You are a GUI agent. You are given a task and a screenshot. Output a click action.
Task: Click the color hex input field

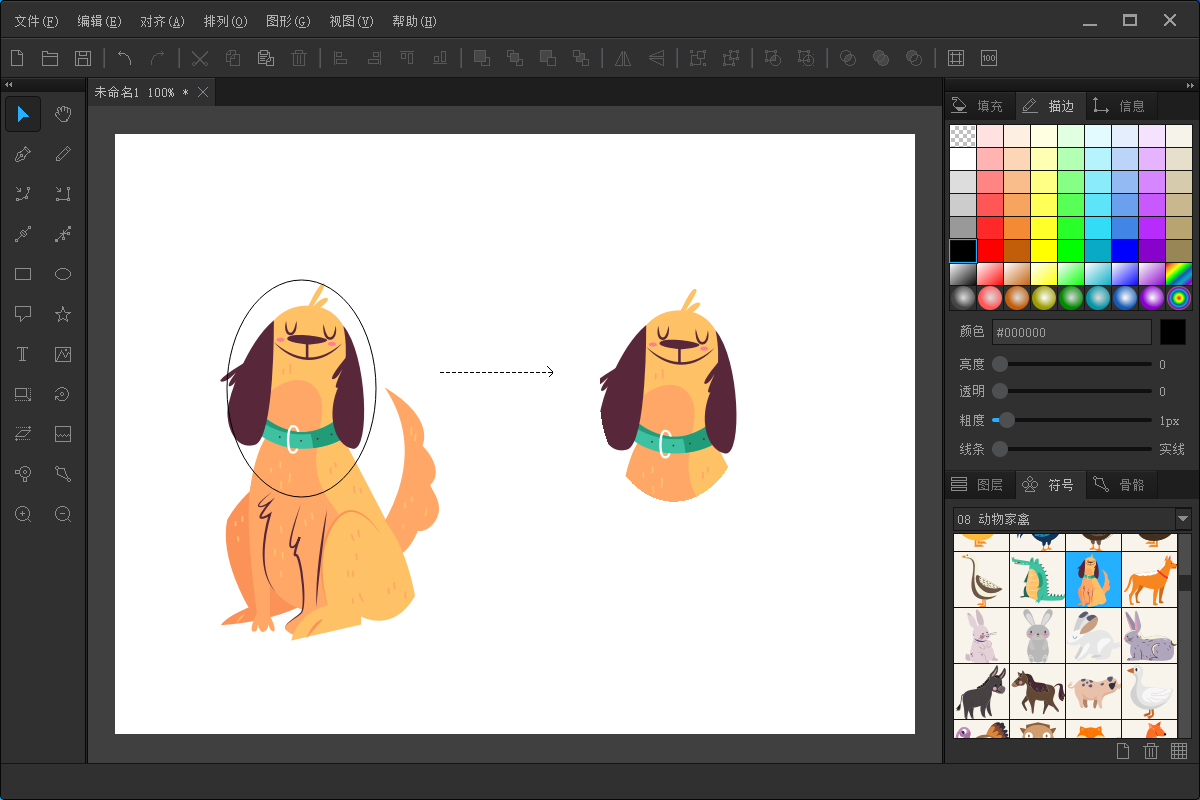pyautogui.click(x=1071, y=332)
